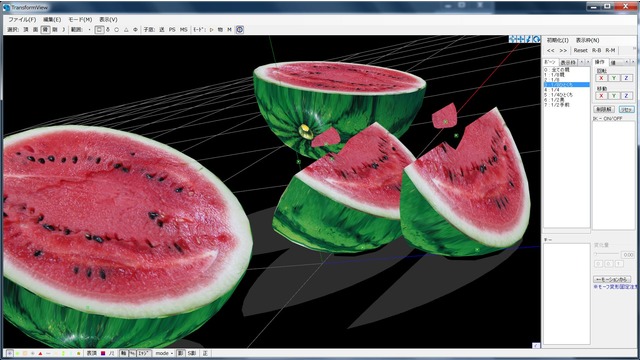This screenshot has width=640, height=360.
Task: Toggle the 選 sub-window button
Action: pyautogui.click(x=162, y=29)
